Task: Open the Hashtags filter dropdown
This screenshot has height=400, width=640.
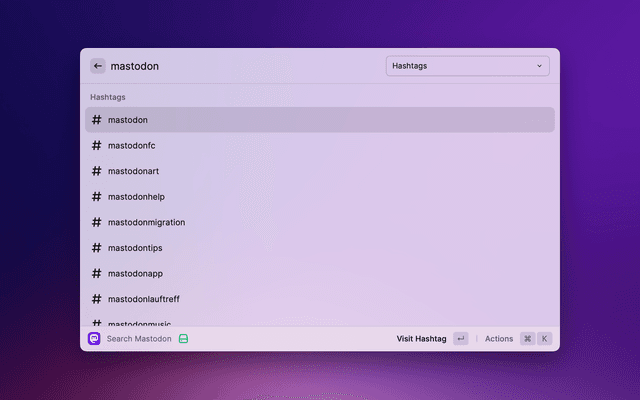Action: [467, 66]
